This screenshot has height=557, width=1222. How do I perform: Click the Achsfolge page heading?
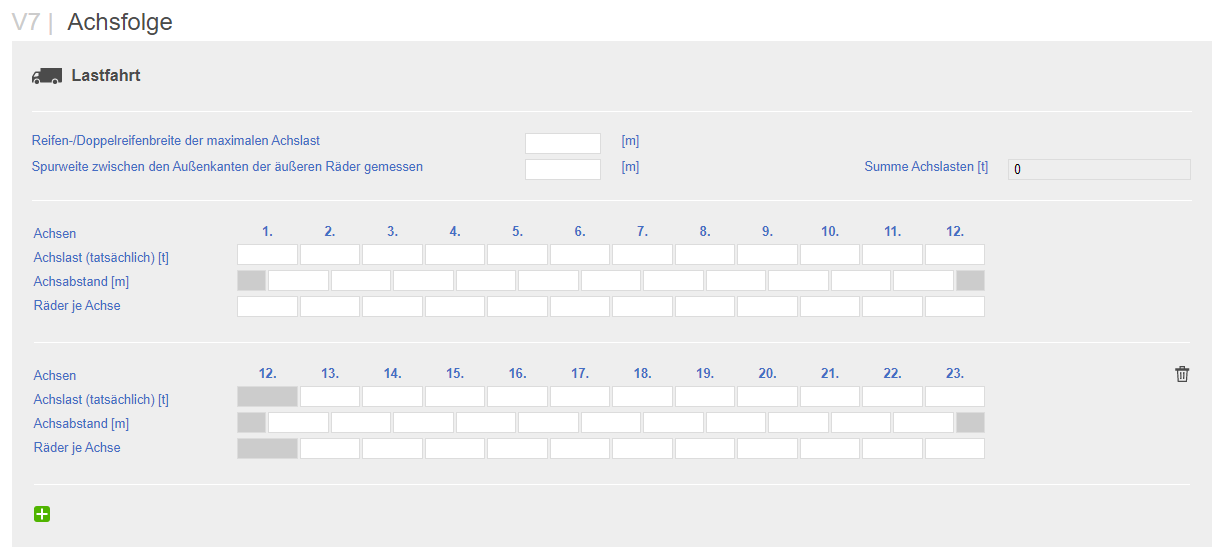120,21
